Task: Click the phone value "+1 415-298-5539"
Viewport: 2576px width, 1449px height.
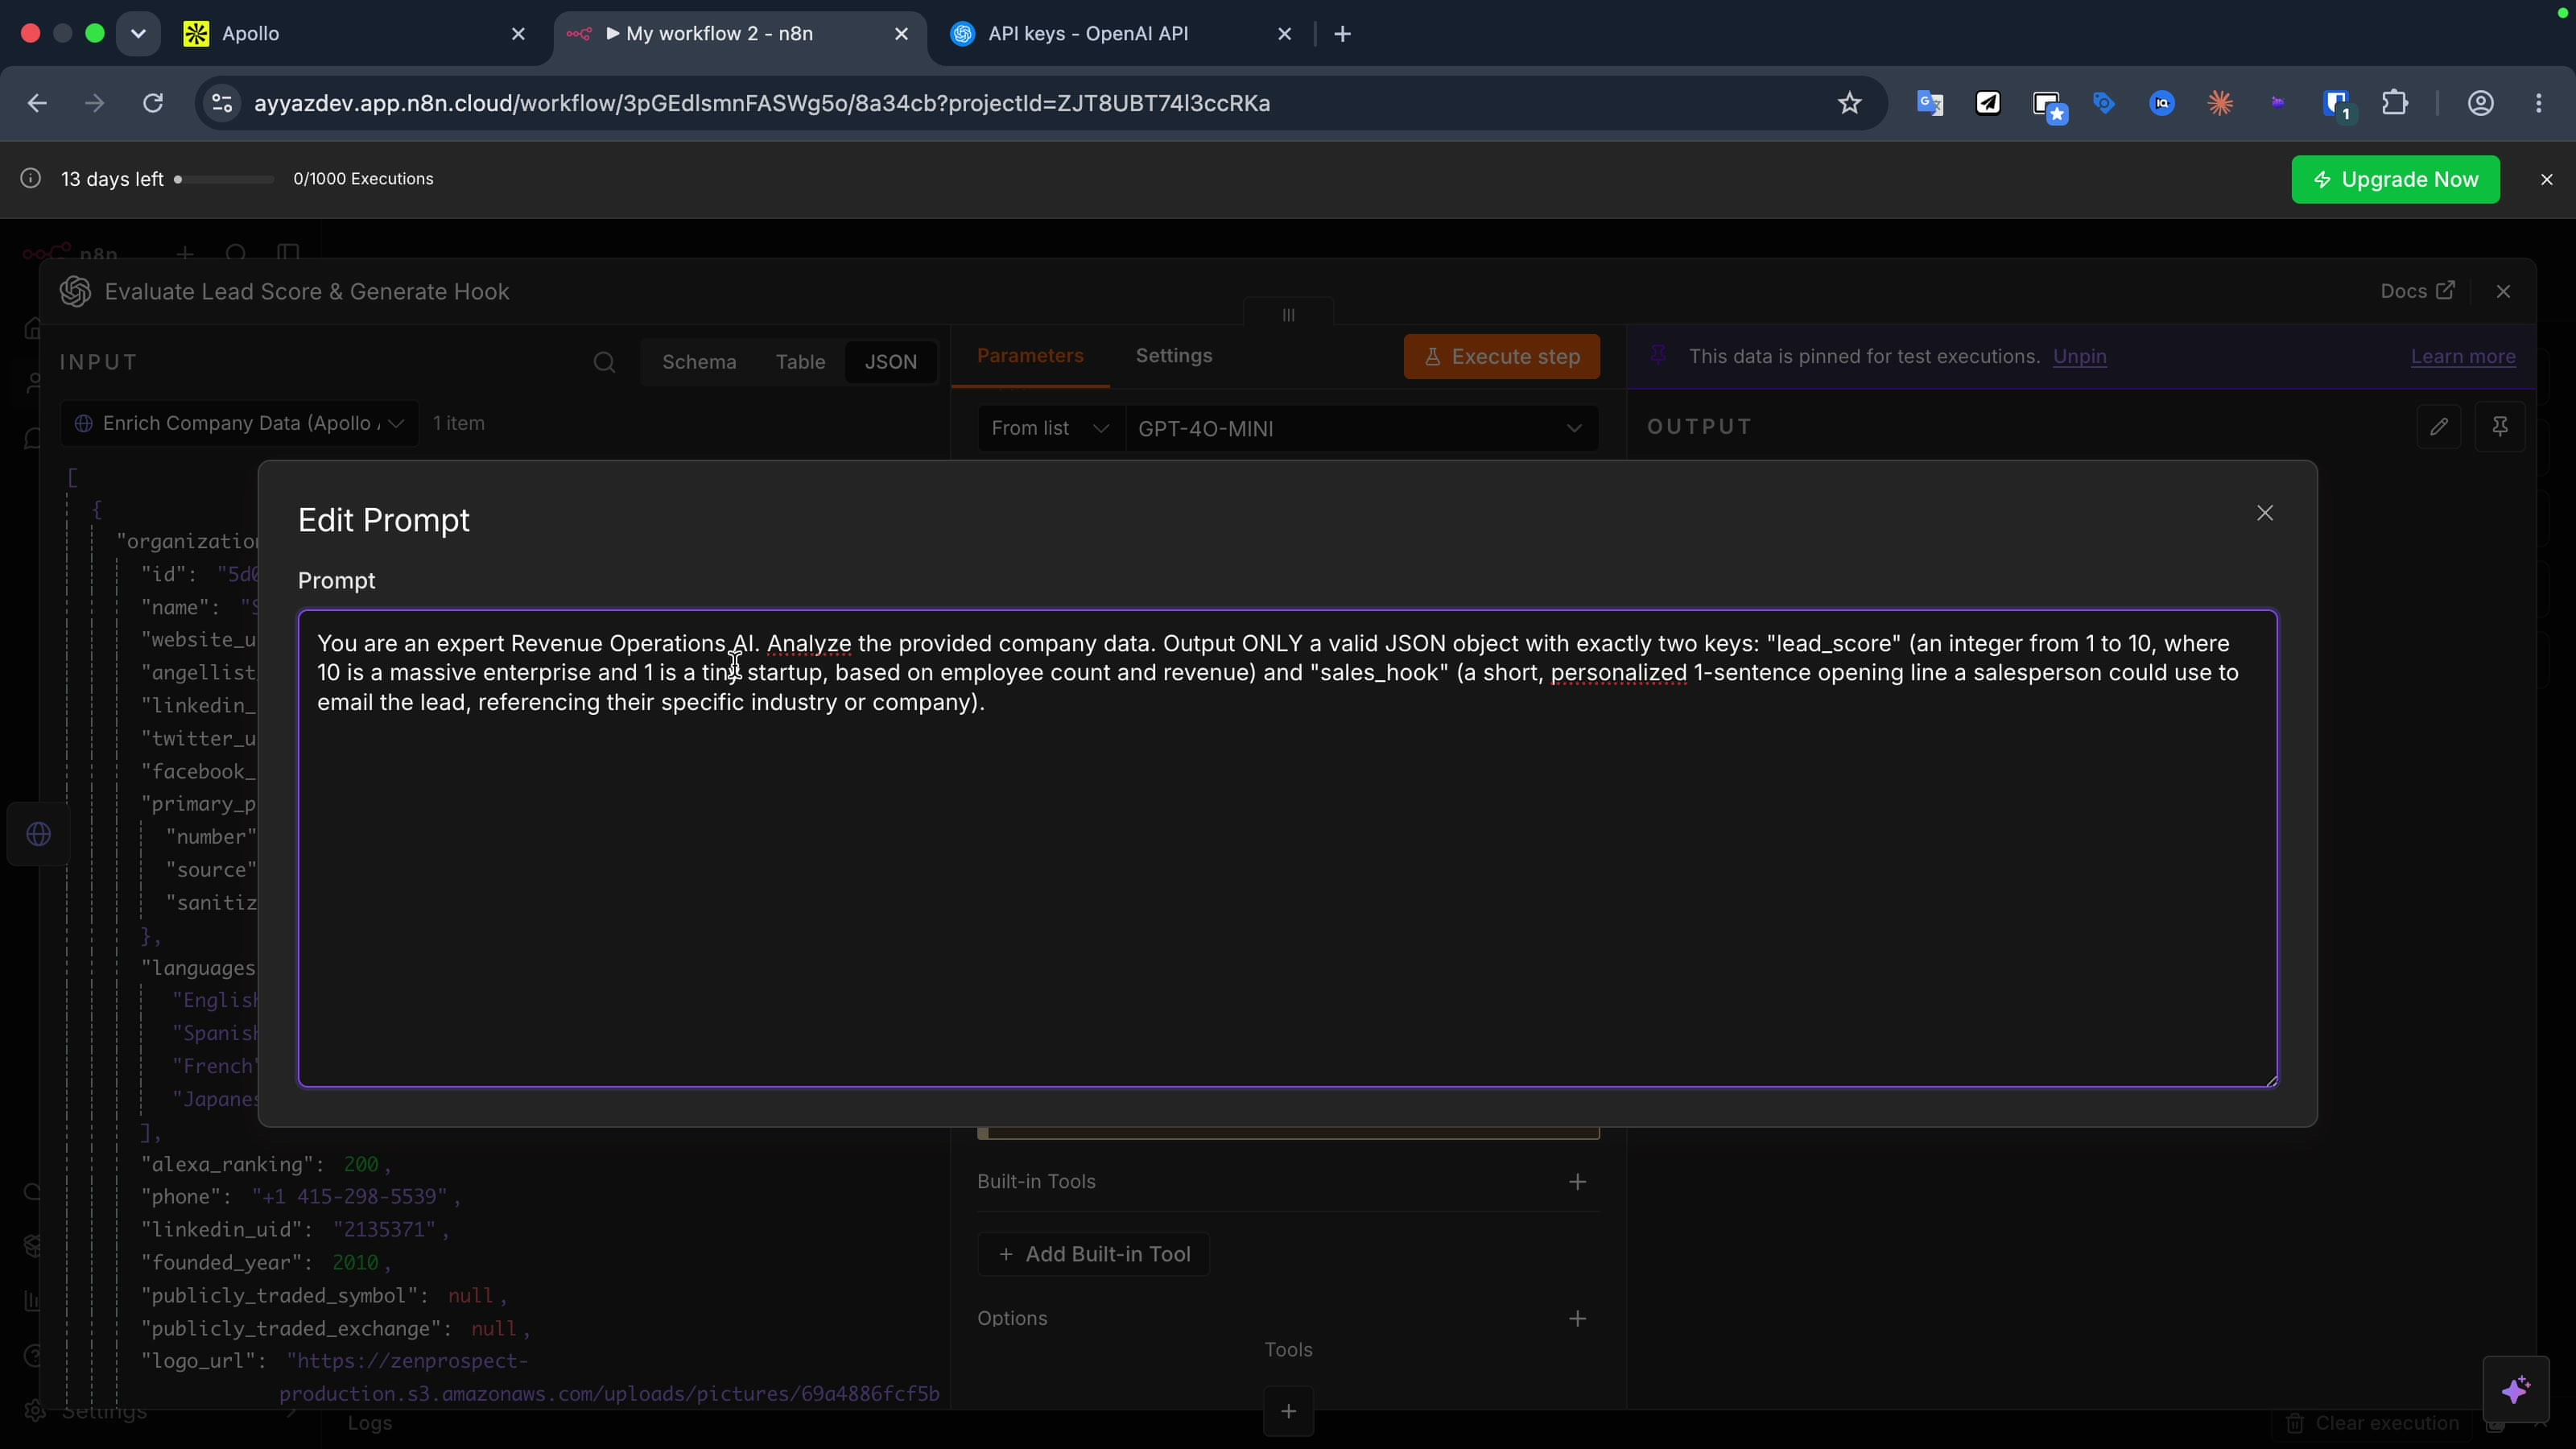Action: coord(349,1197)
